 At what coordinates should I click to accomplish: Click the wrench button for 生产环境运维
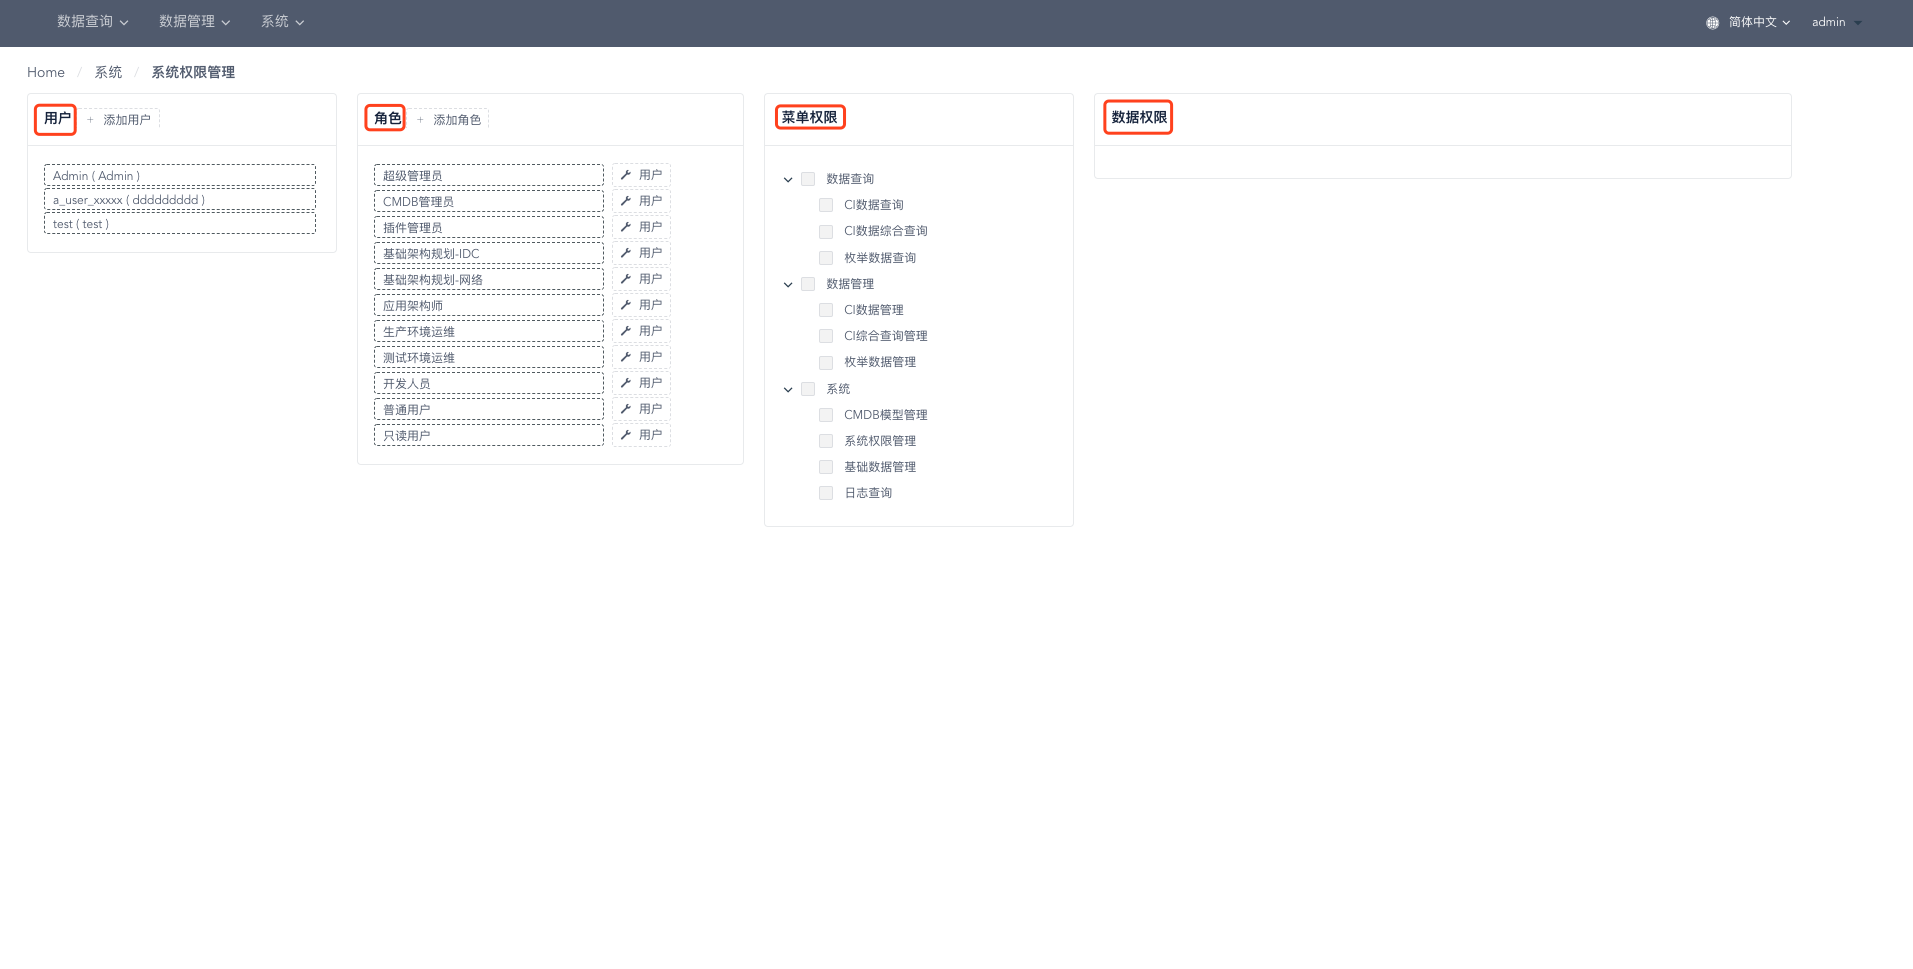[x=641, y=331]
